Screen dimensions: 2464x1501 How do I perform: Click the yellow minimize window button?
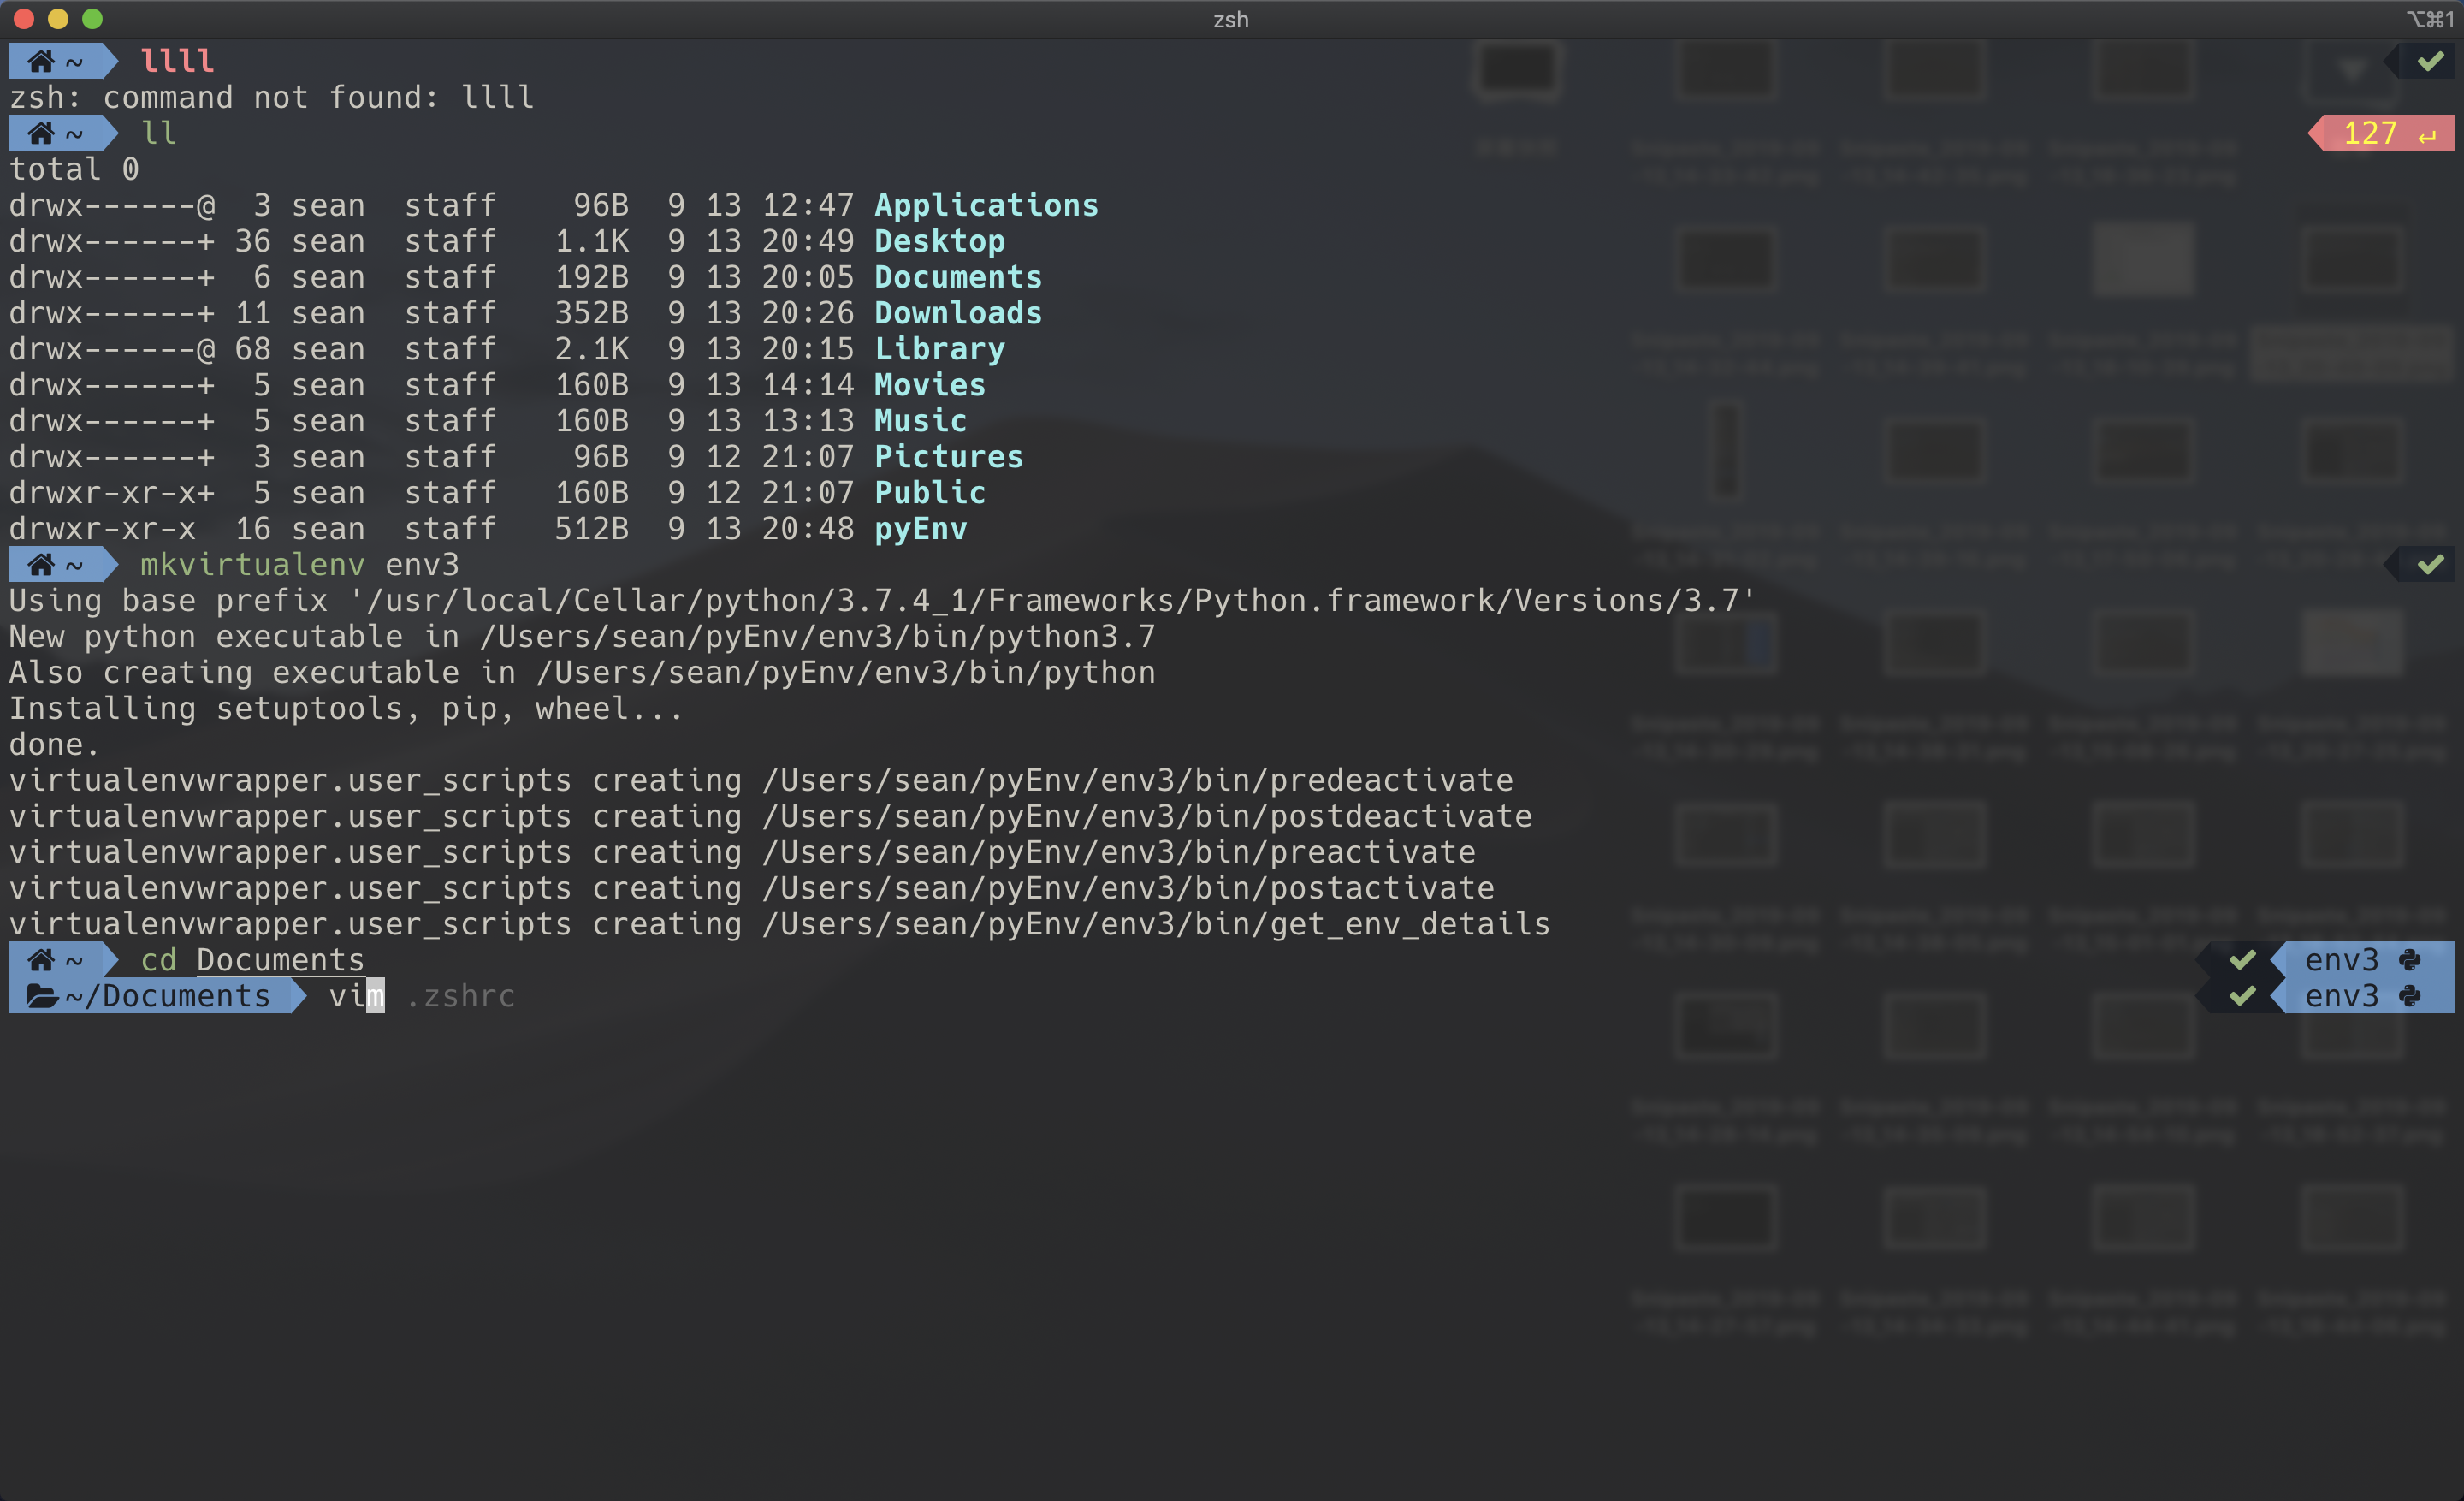point(58,18)
